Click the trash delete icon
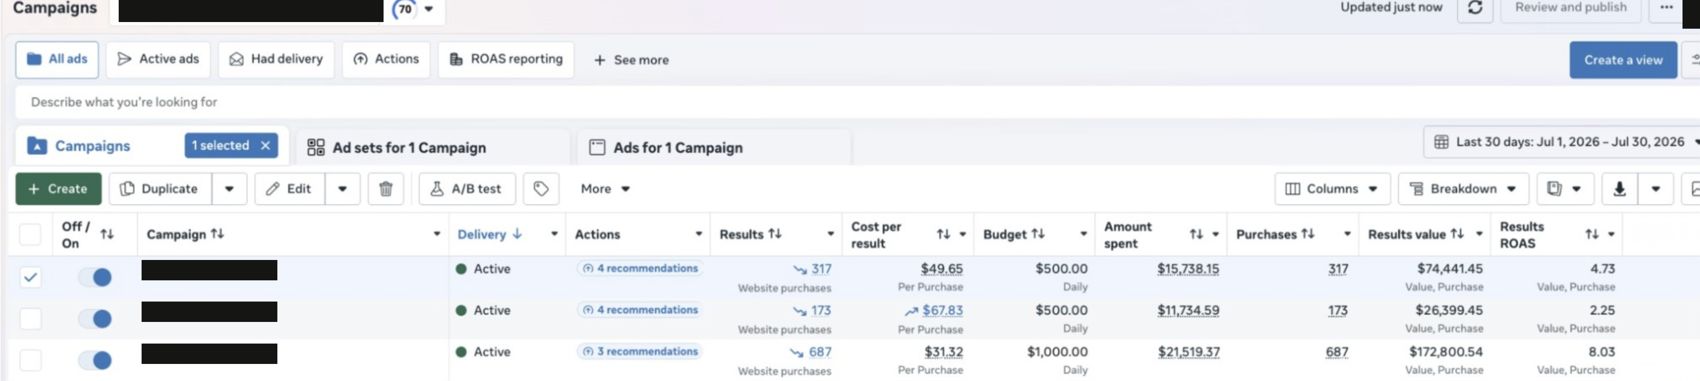The height and width of the screenshot is (381, 1700). tap(386, 188)
